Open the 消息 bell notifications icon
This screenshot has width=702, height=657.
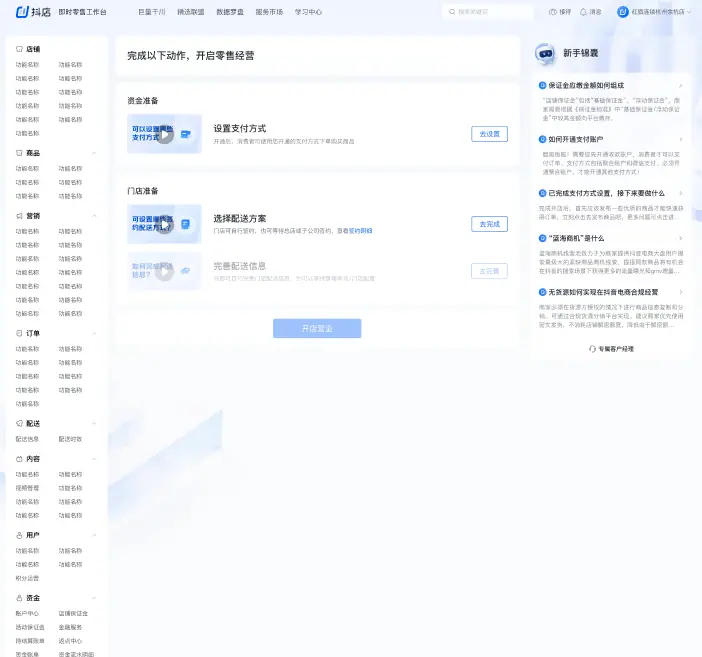(583, 12)
